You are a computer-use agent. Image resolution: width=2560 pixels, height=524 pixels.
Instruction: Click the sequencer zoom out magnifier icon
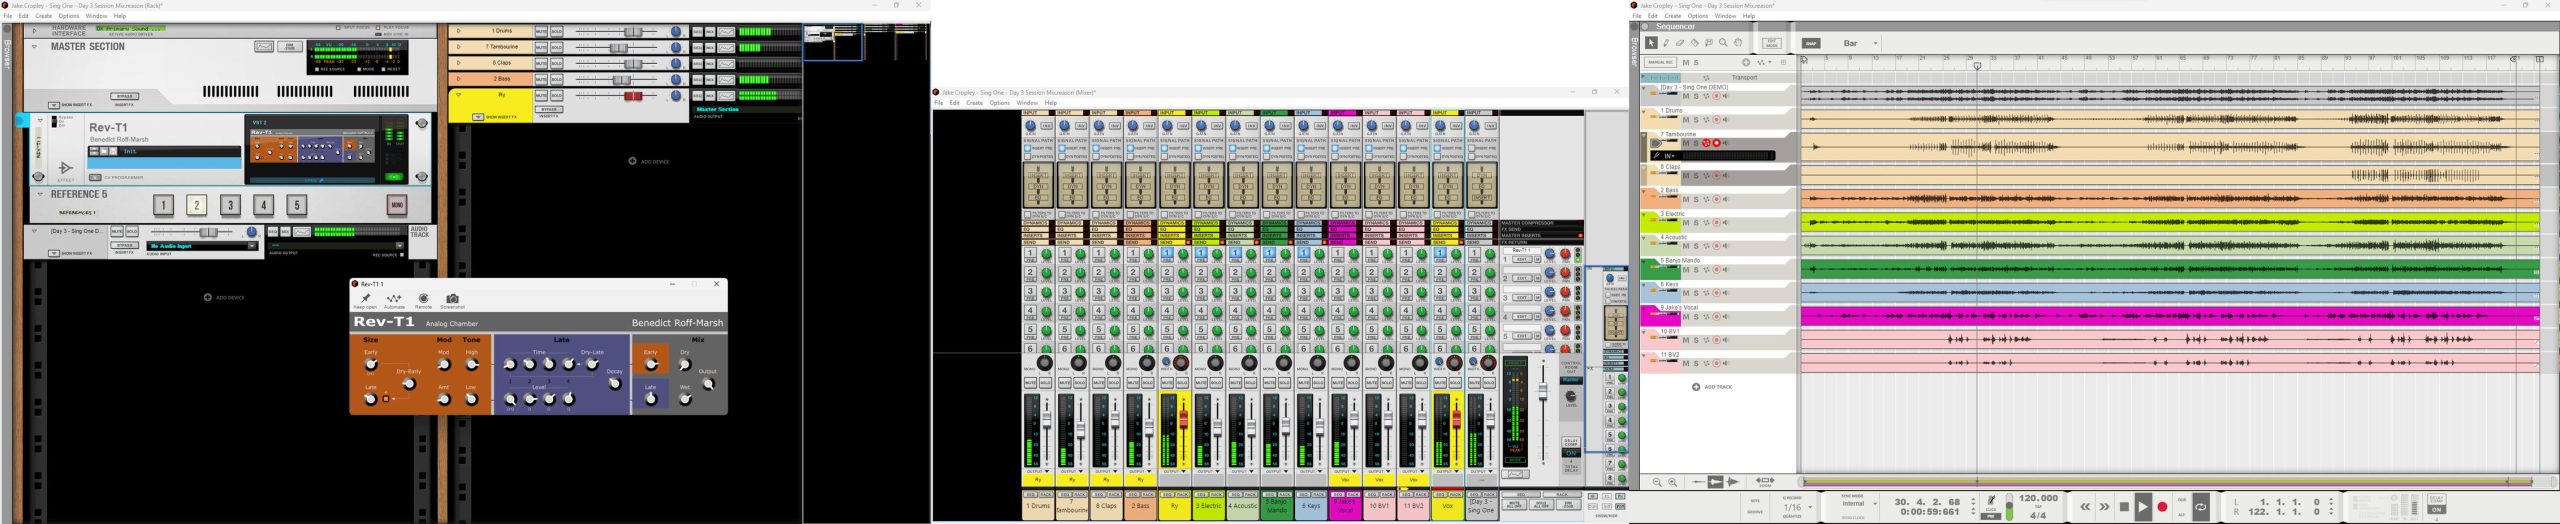pos(1657,482)
